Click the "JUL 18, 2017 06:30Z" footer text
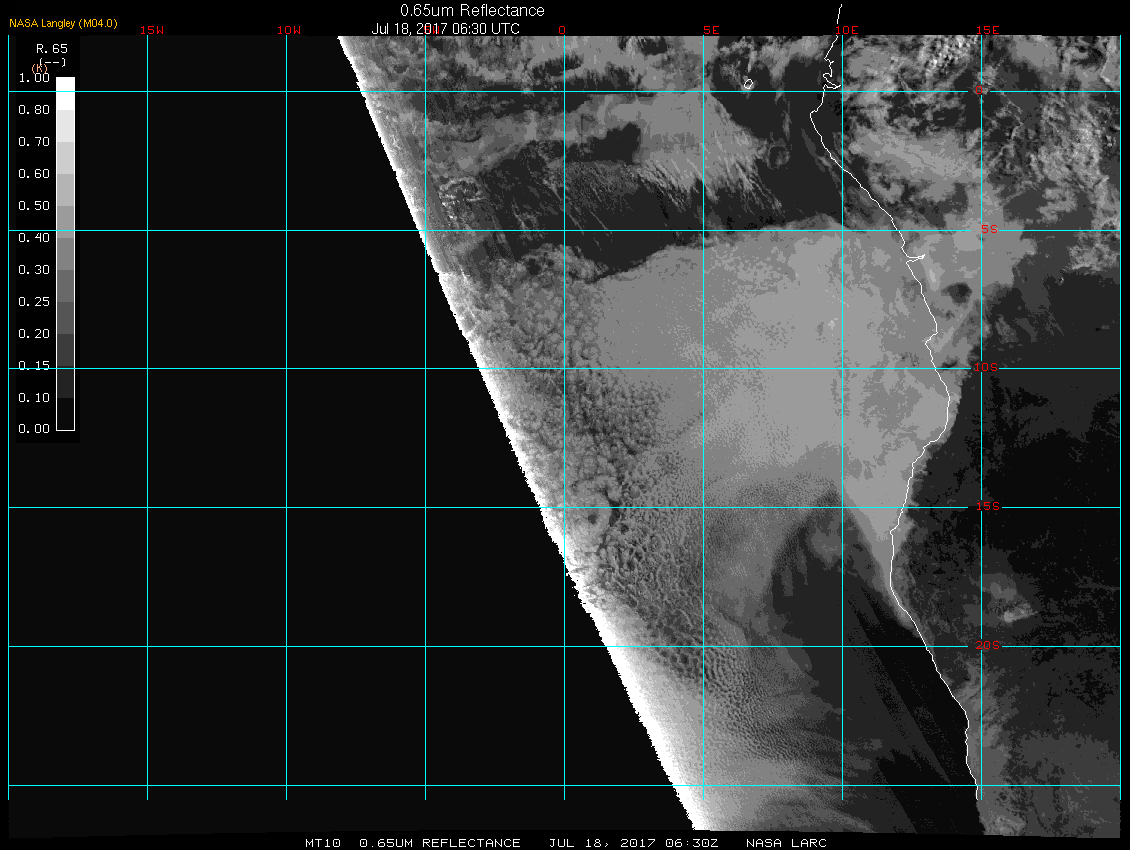1130x850 pixels. 633,843
